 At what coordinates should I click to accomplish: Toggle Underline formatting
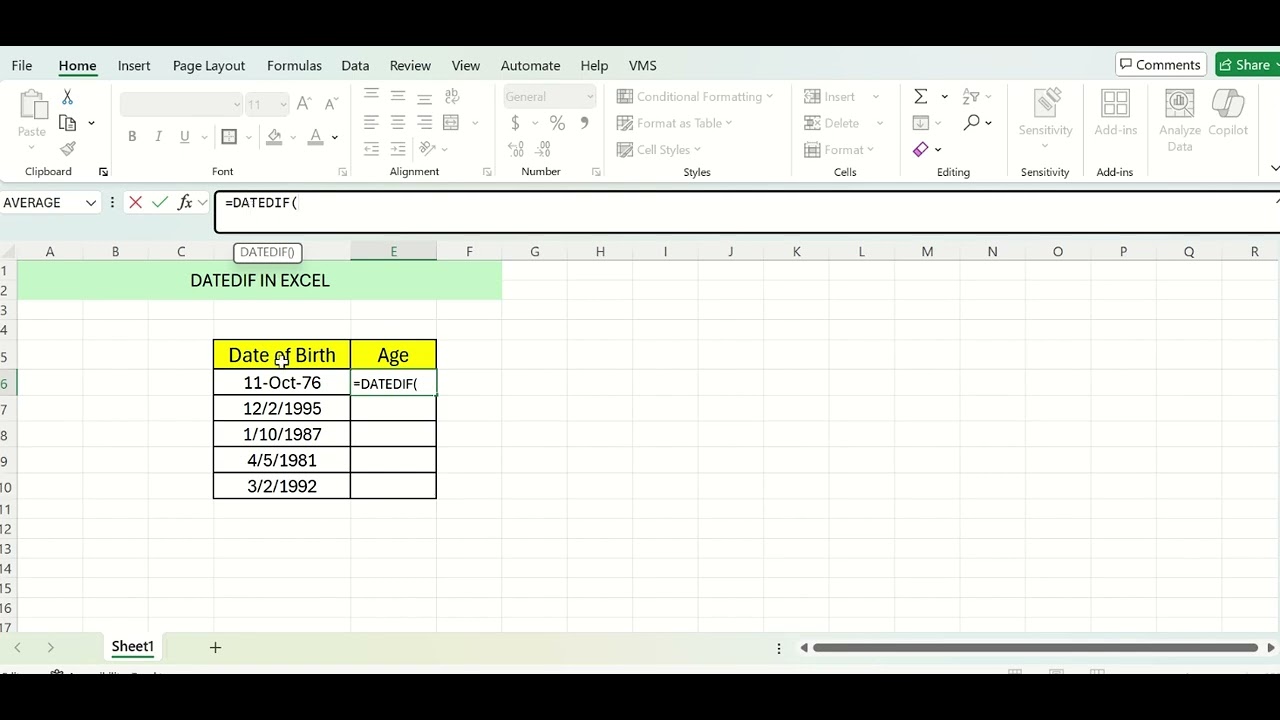coord(184,137)
